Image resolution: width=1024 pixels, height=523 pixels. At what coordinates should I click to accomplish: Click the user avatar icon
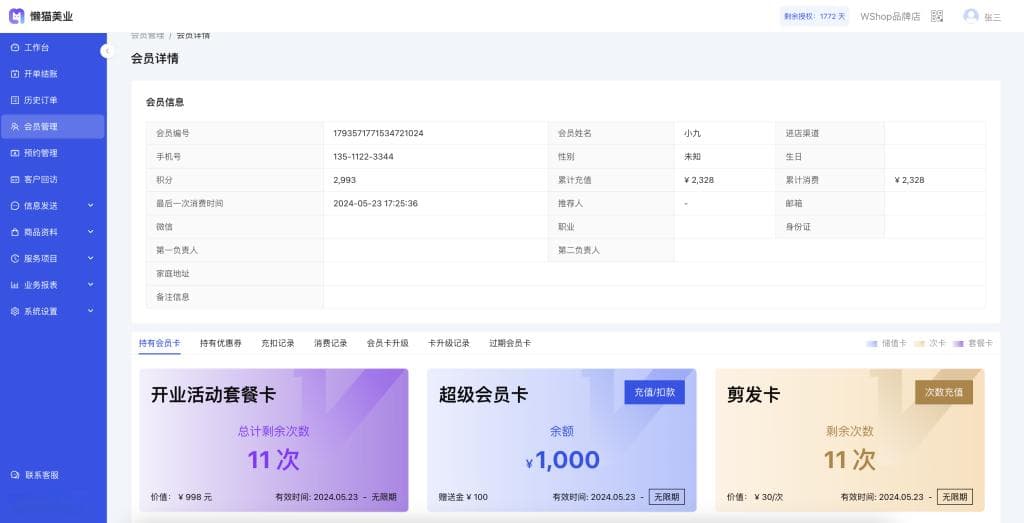971,16
